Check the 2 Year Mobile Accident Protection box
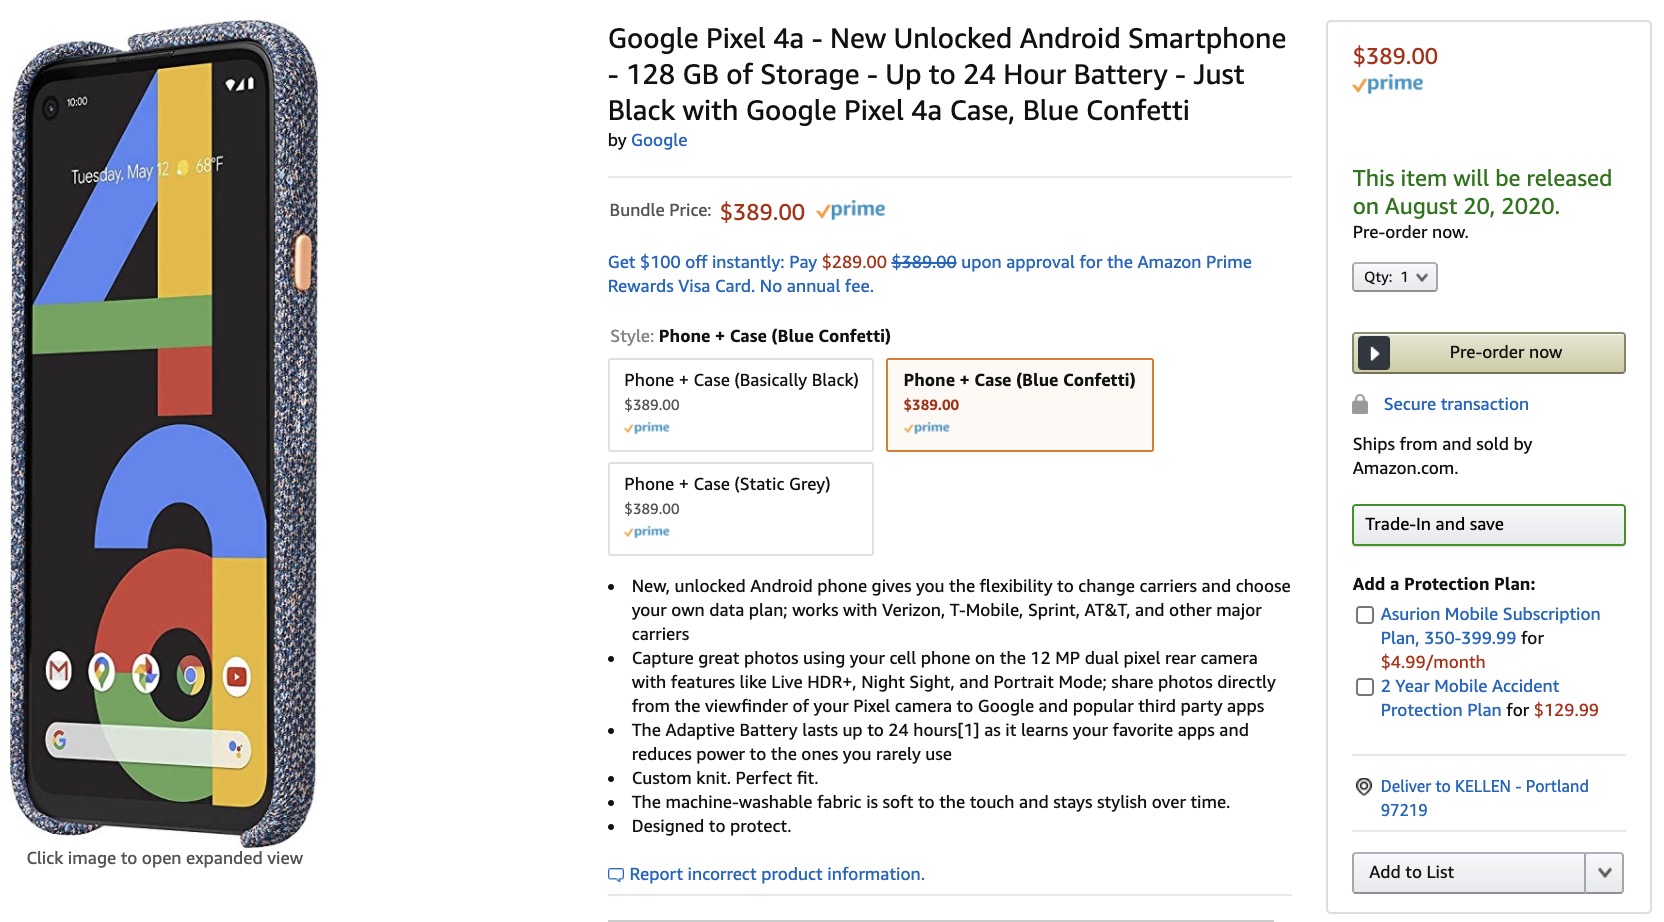 (x=1364, y=687)
